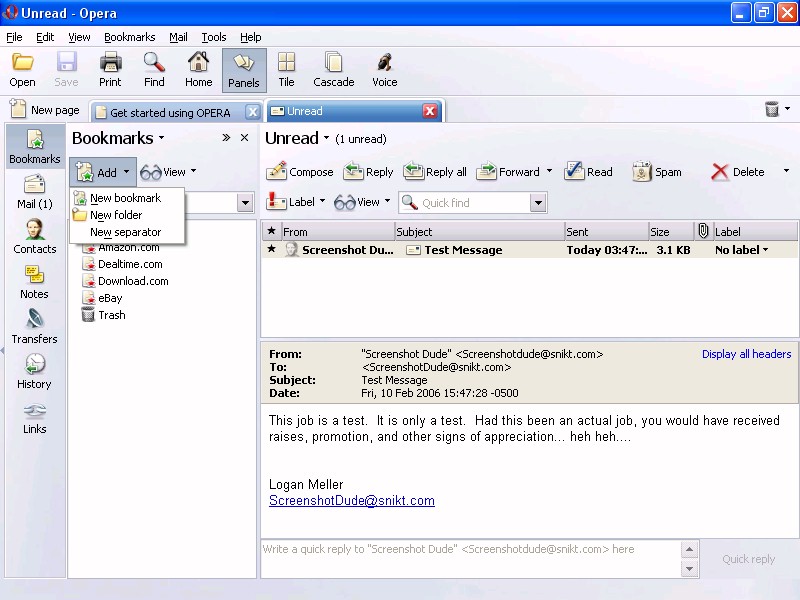
Task: Expand the Forward dropdown arrow
Action: coord(549,172)
